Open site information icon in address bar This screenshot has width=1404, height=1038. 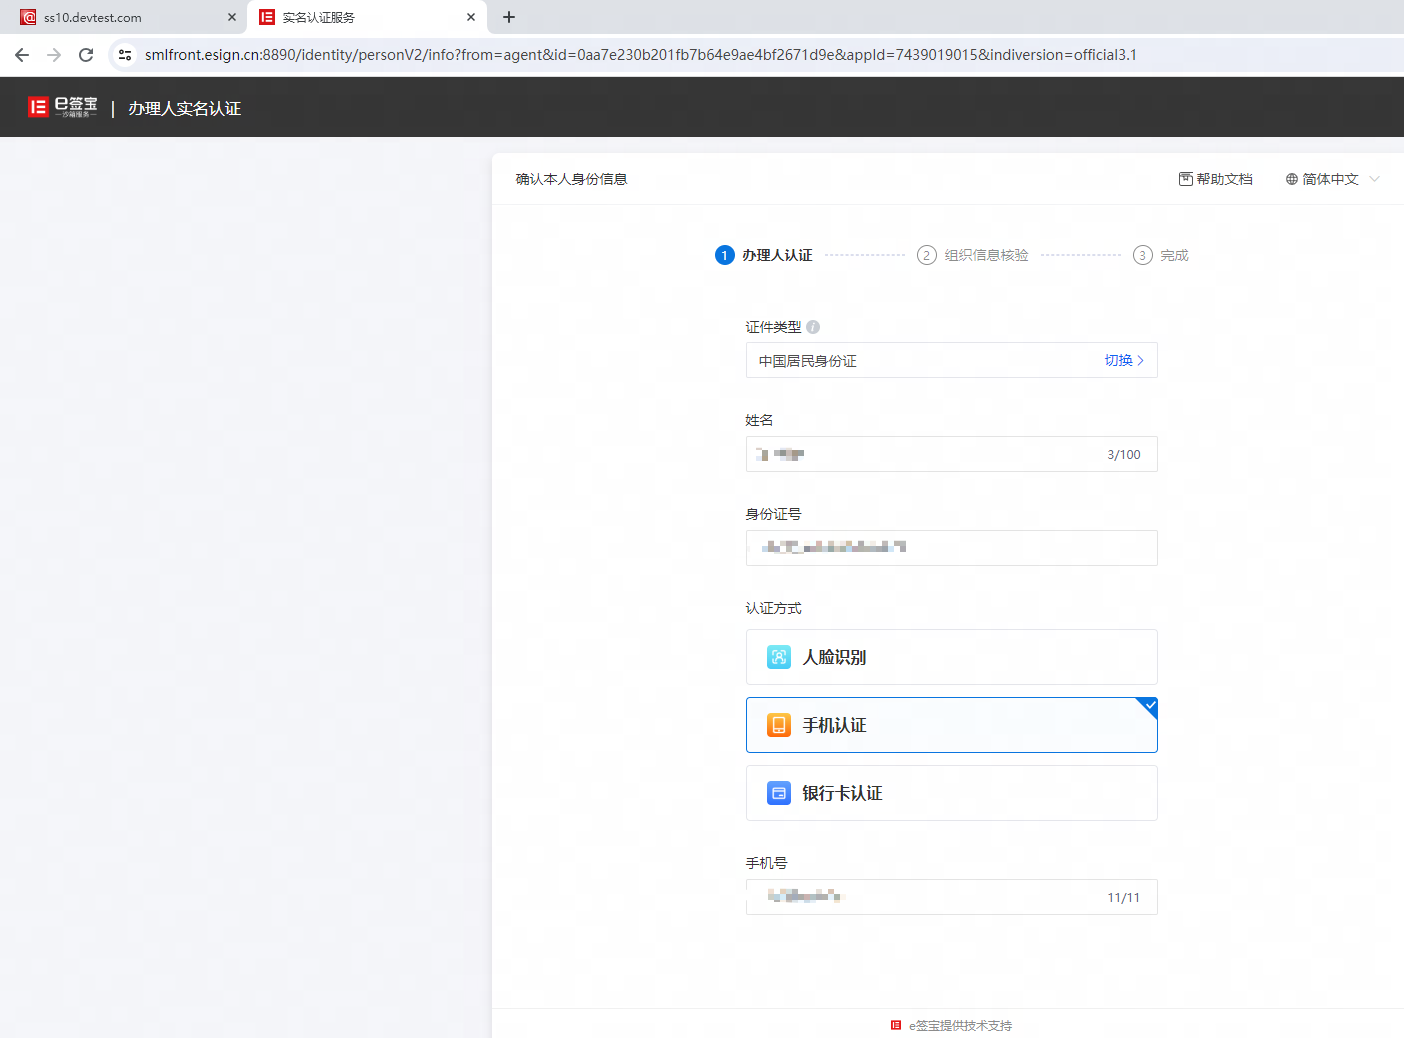125,55
